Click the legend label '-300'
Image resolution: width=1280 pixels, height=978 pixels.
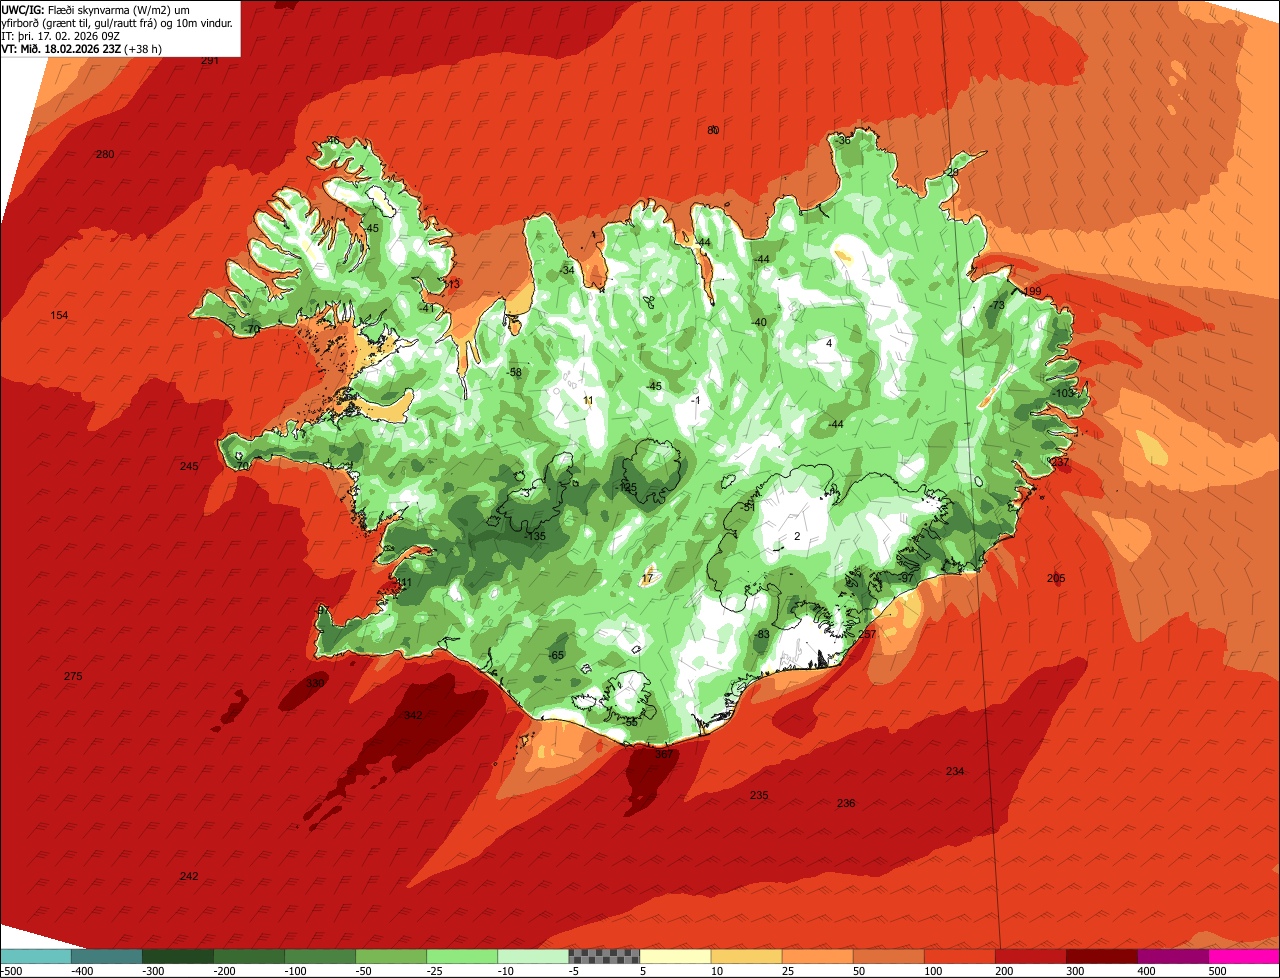click(x=152, y=971)
